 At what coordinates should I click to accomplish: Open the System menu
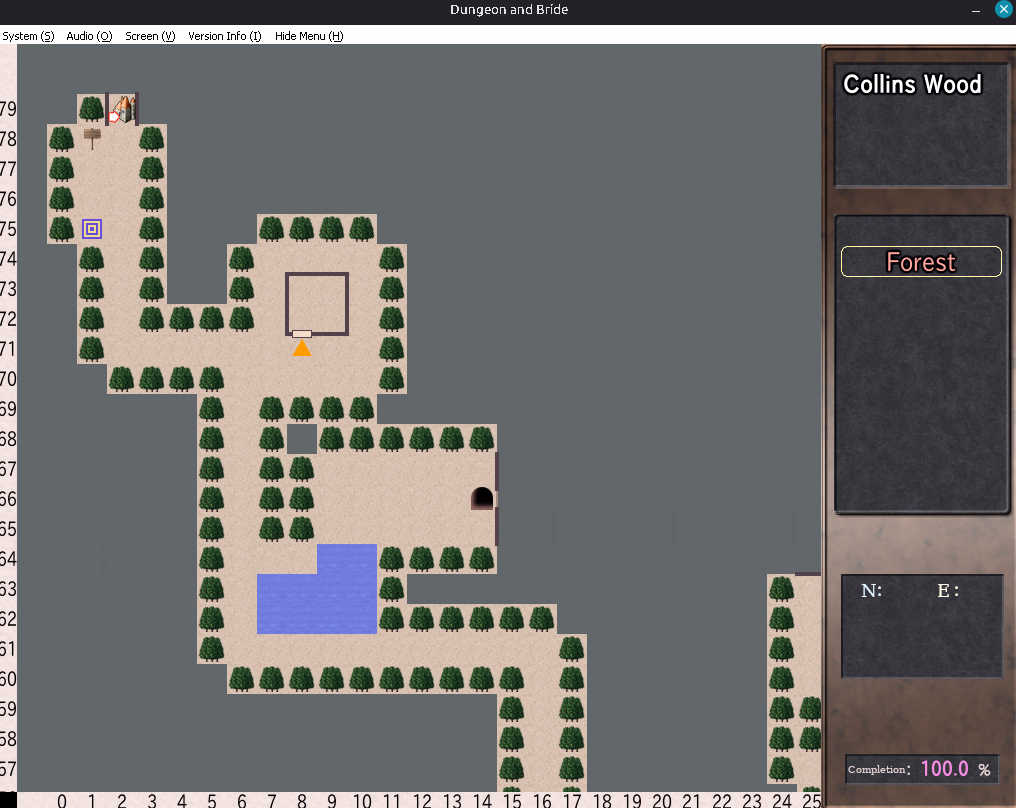tap(28, 36)
